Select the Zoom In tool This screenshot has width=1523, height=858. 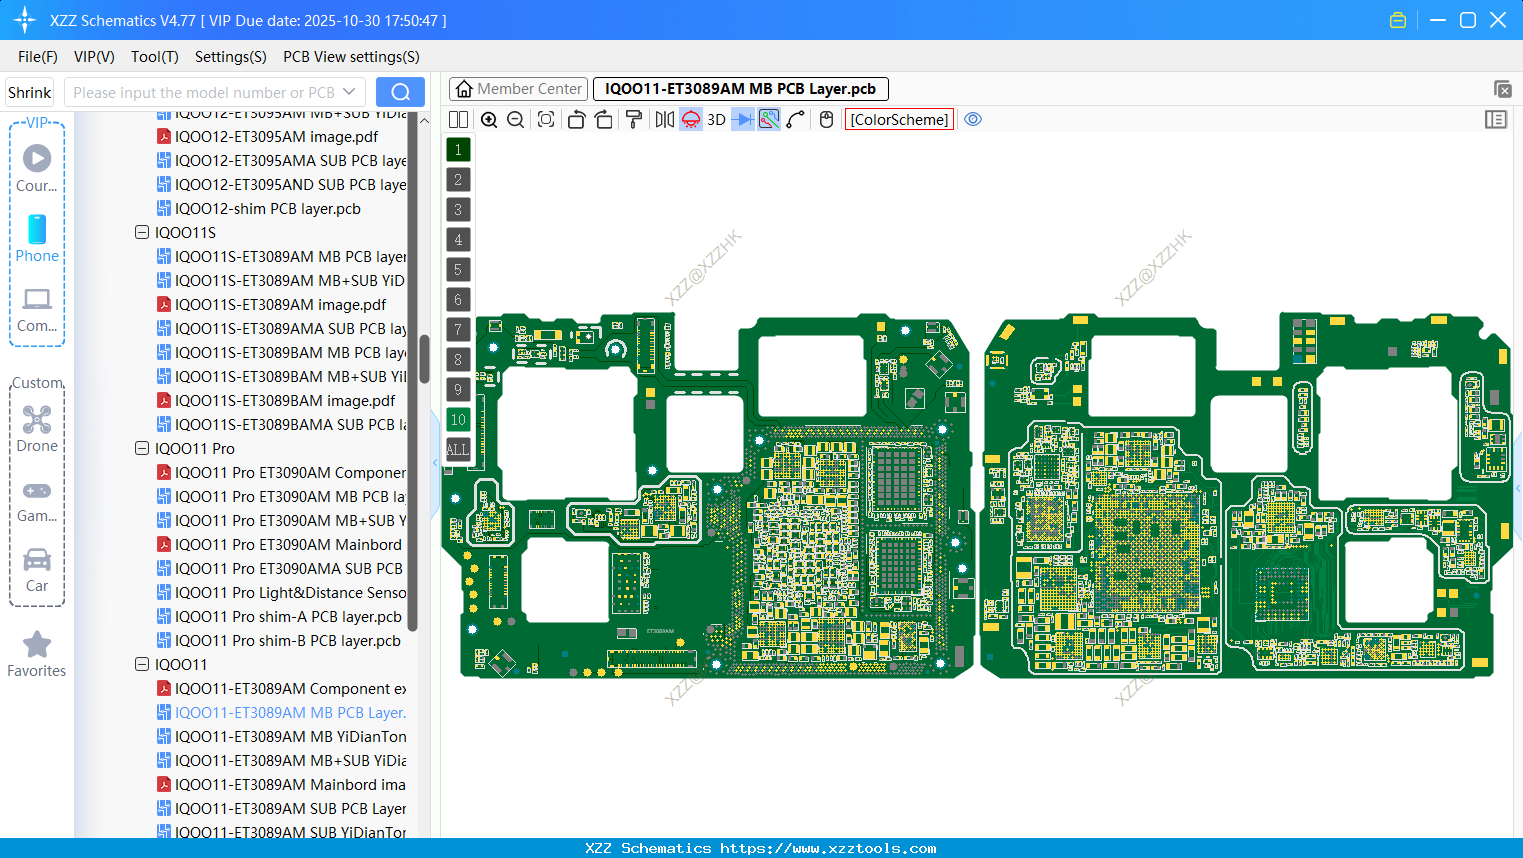tap(489, 119)
